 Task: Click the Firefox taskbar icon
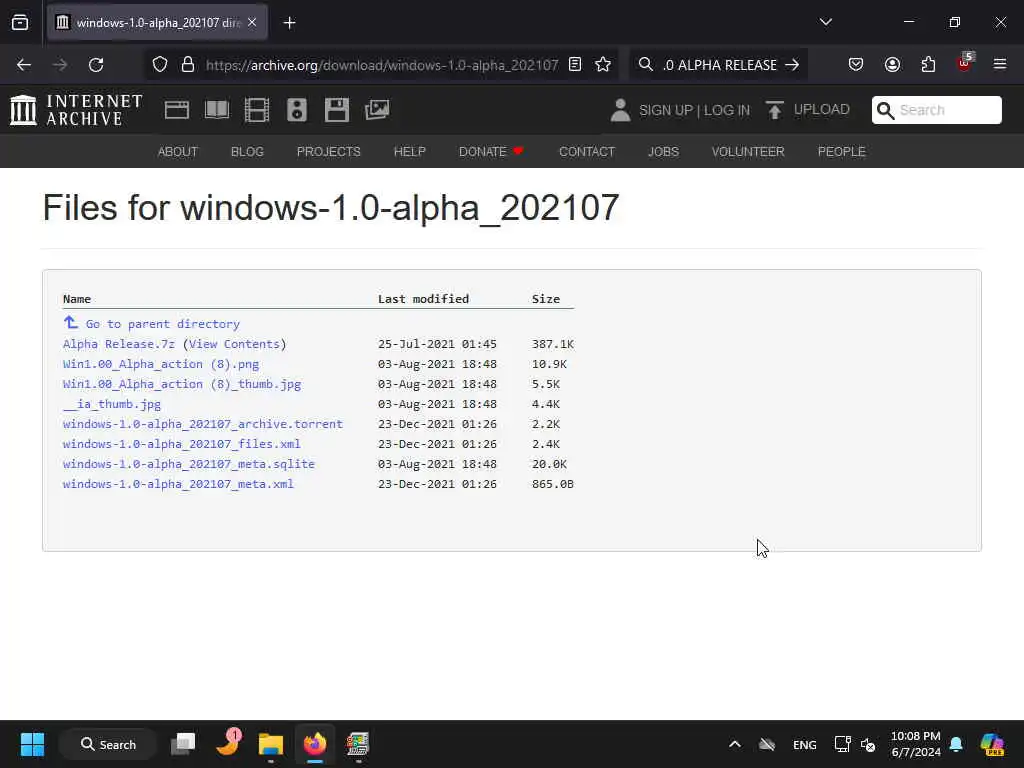pos(315,744)
